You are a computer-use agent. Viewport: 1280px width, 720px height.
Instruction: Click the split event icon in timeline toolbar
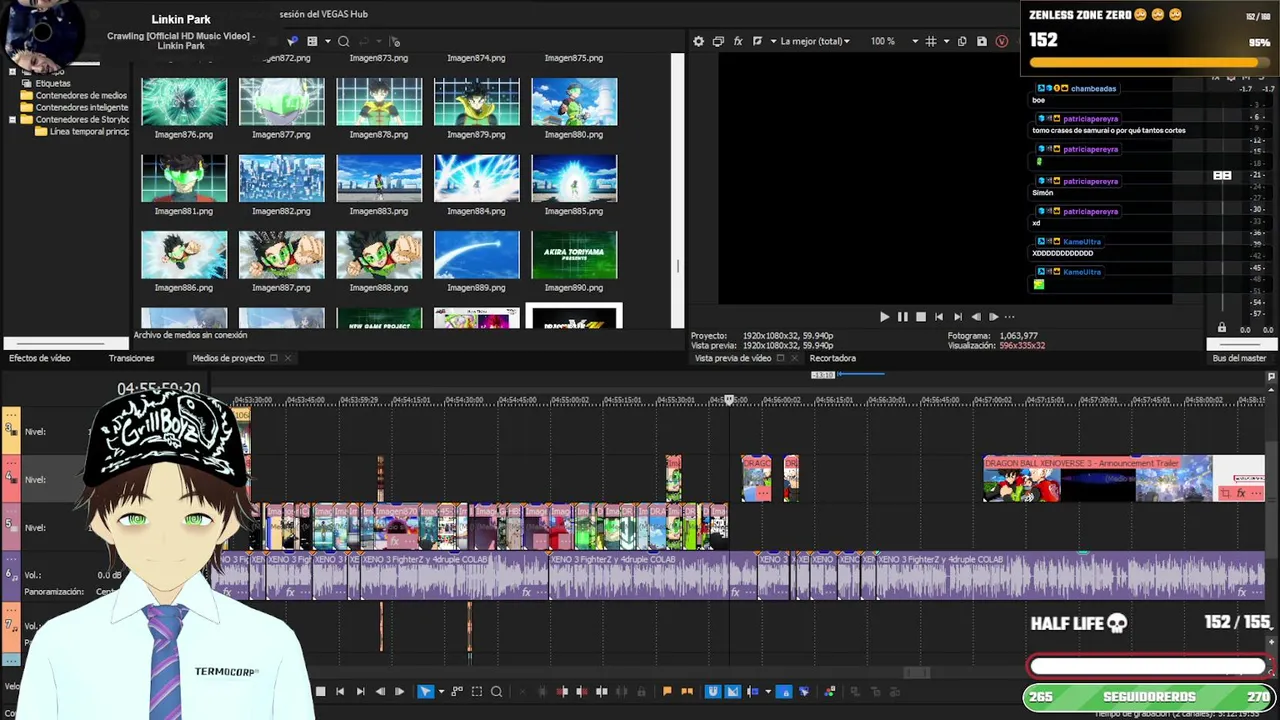click(x=601, y=691)
